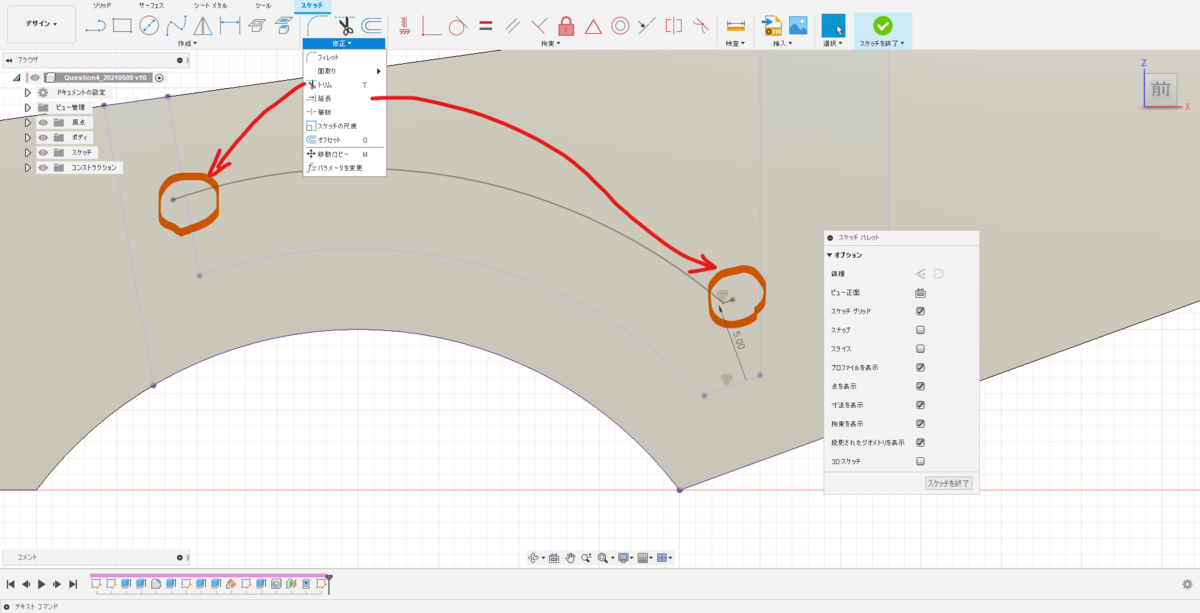Hide the ボディ folder via eye icon
This screenshot has width=1200, height=613.
(43, 137)
